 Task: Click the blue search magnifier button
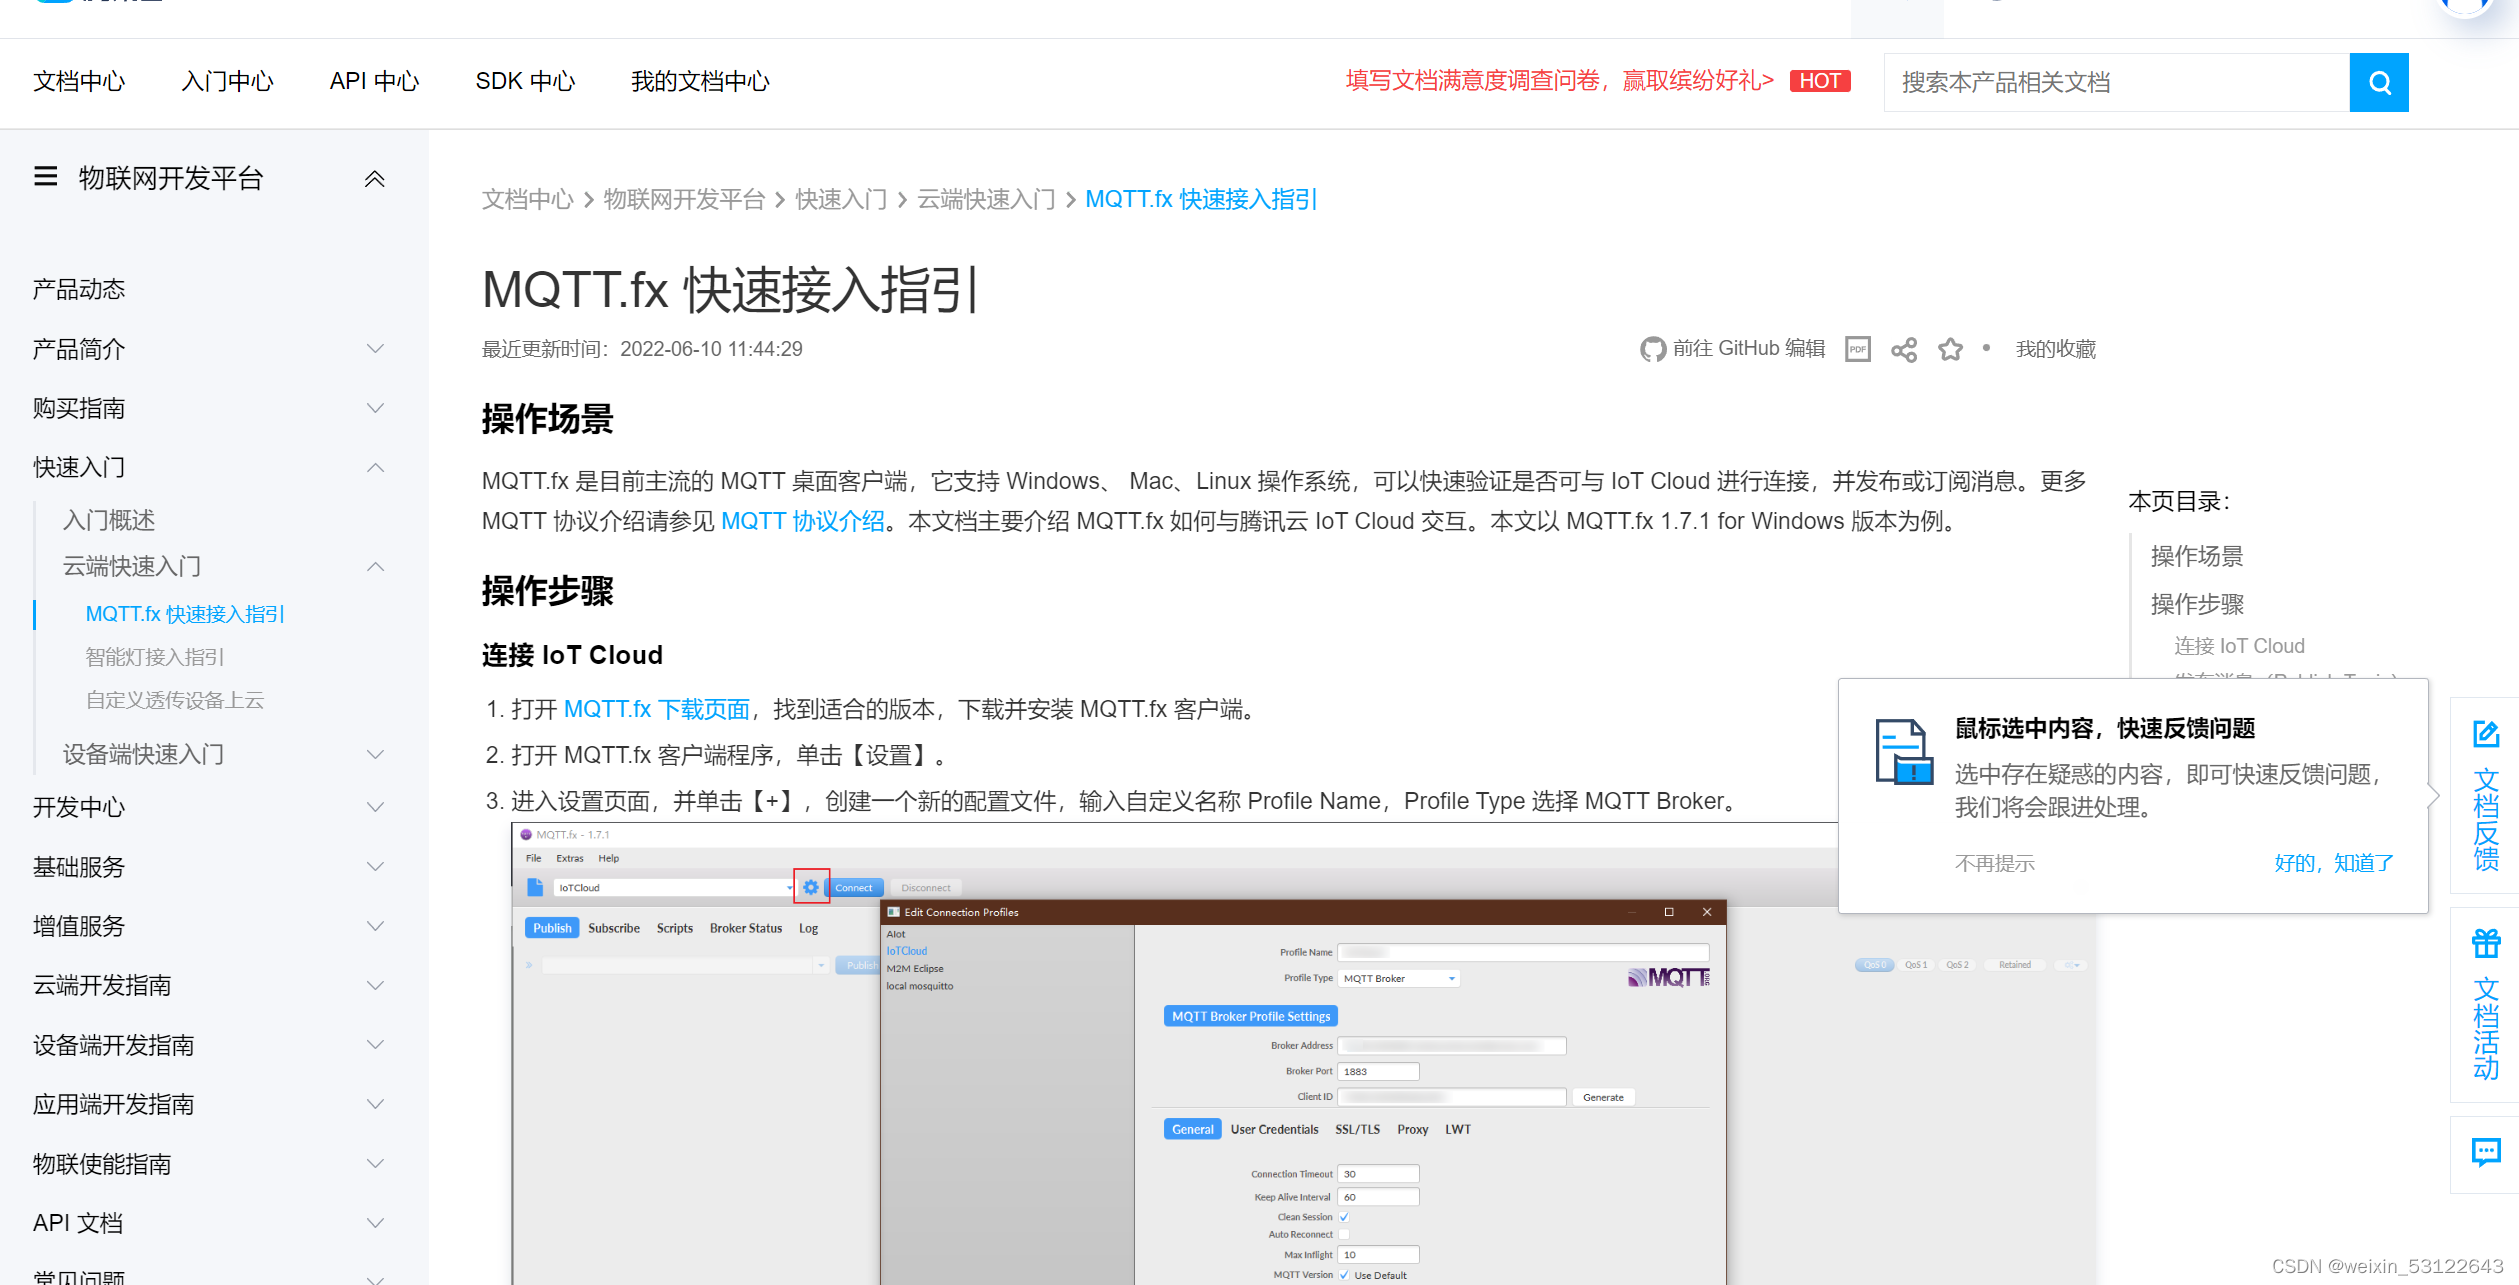2378,82
